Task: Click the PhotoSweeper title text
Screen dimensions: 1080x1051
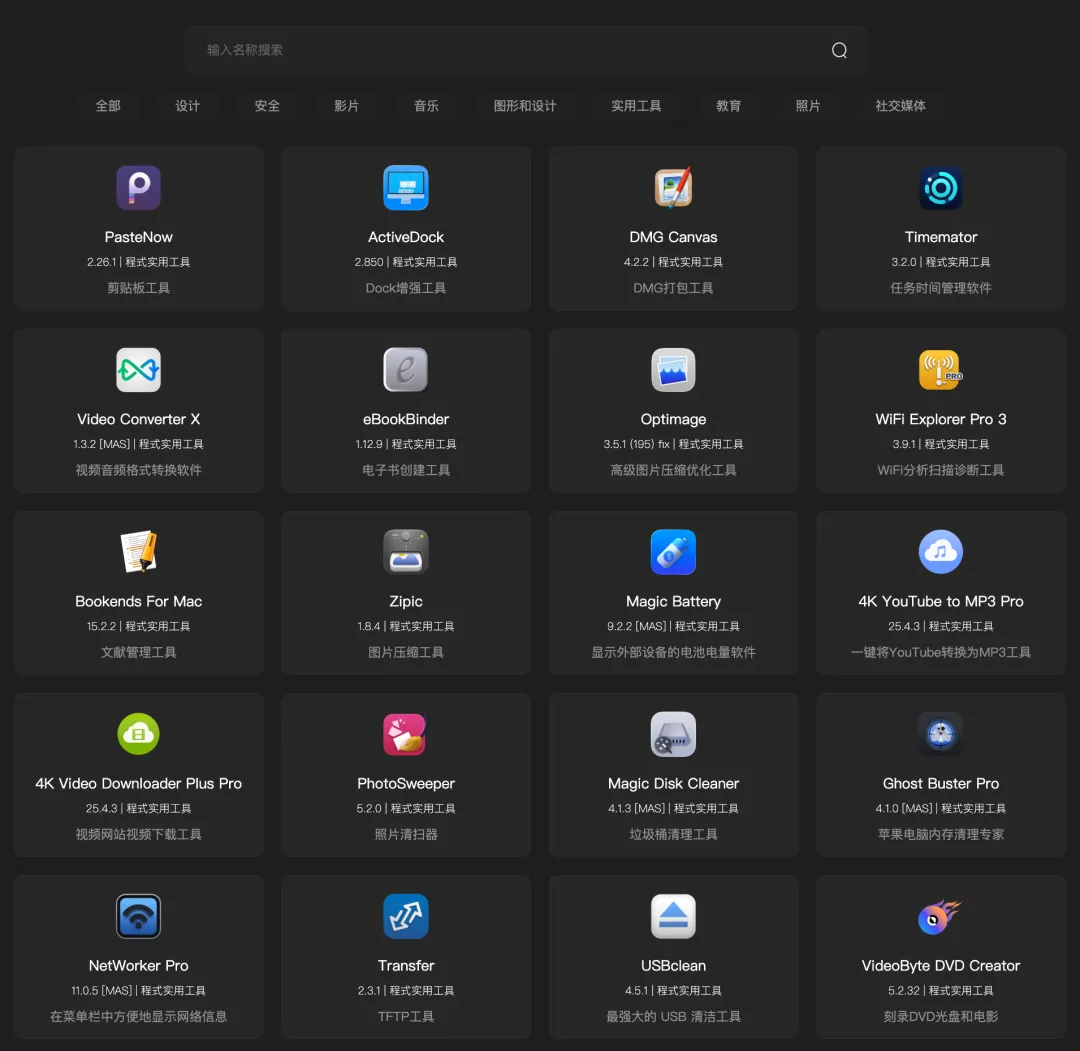Action: (406, 784)
